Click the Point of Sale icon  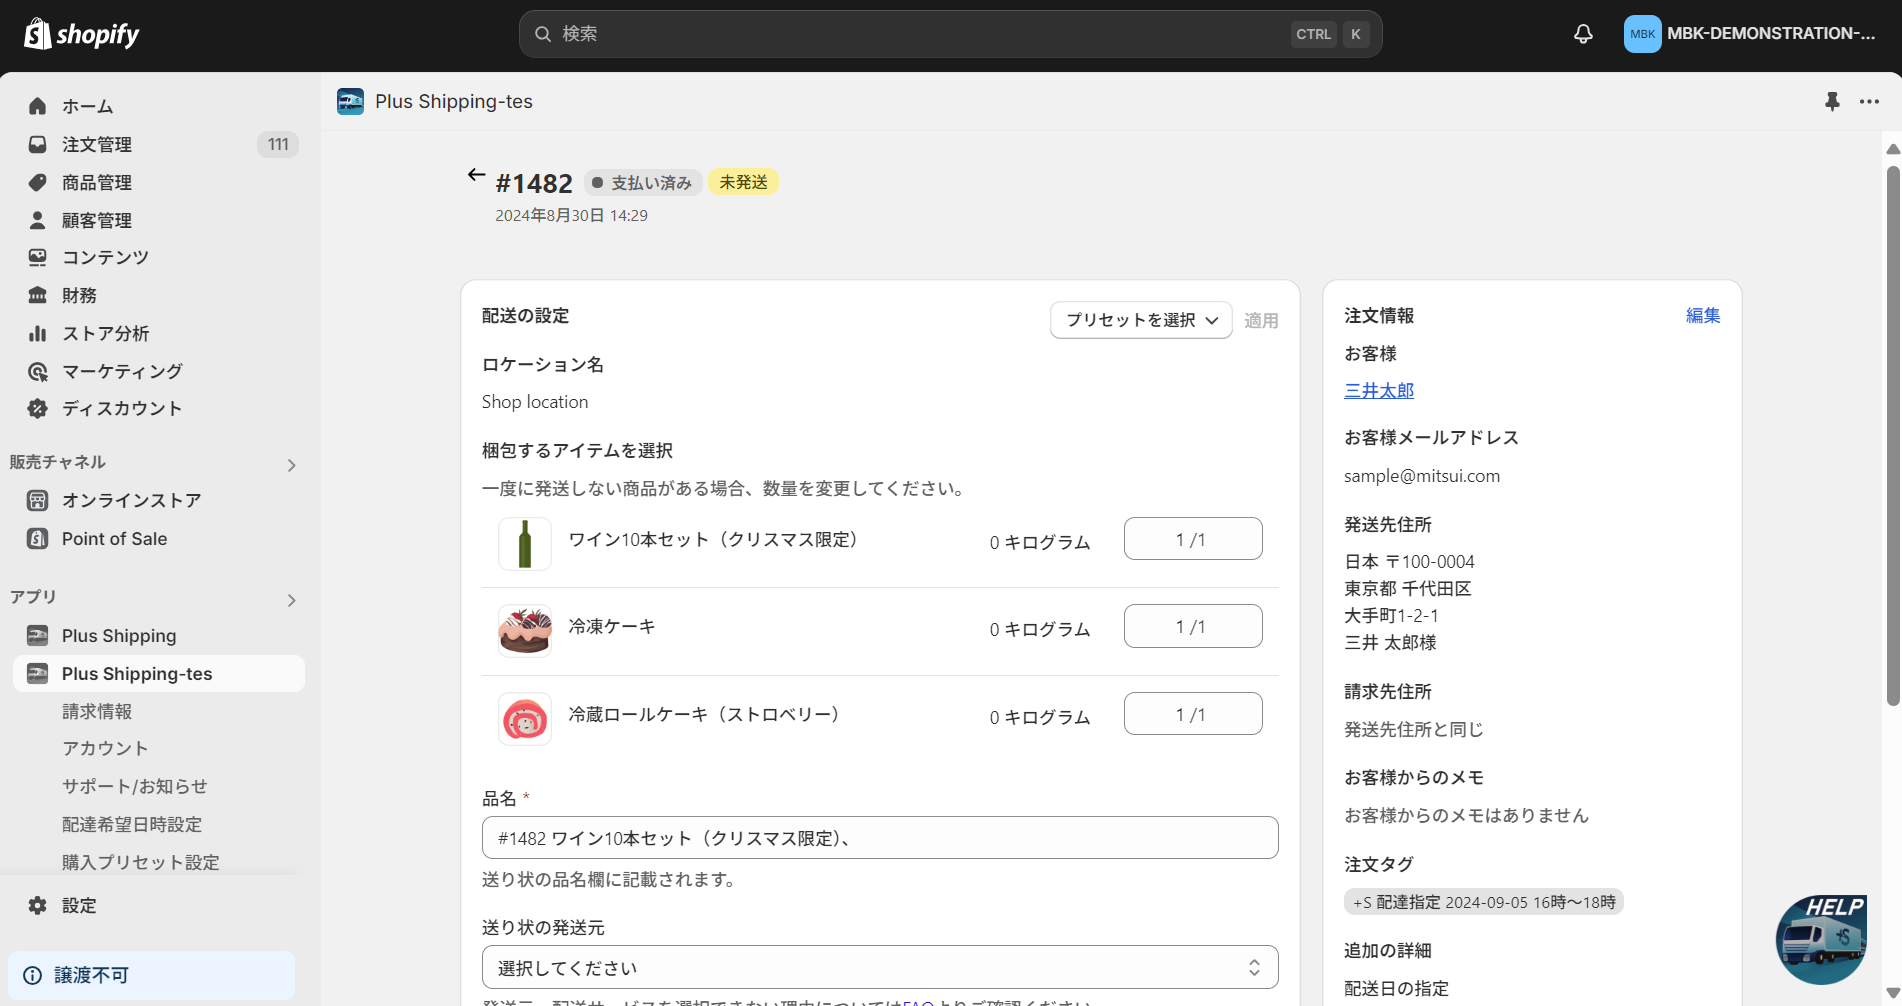(38, 538)
